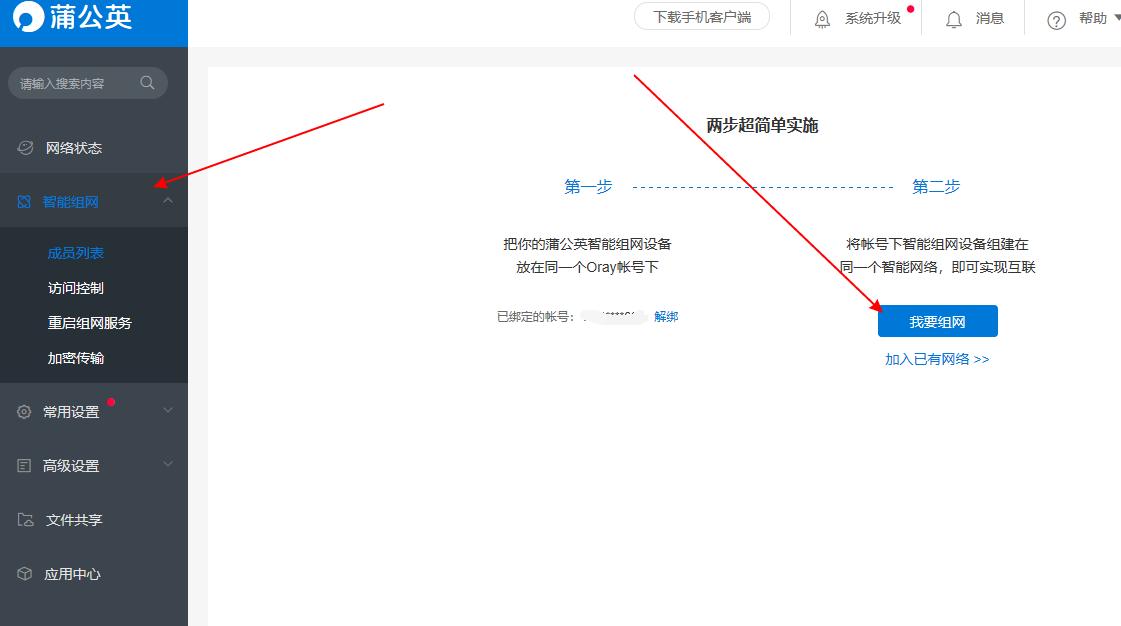Click the 帮助 question mark icon
Viewport: 1121px width, 626px height.
(1057, 18)
